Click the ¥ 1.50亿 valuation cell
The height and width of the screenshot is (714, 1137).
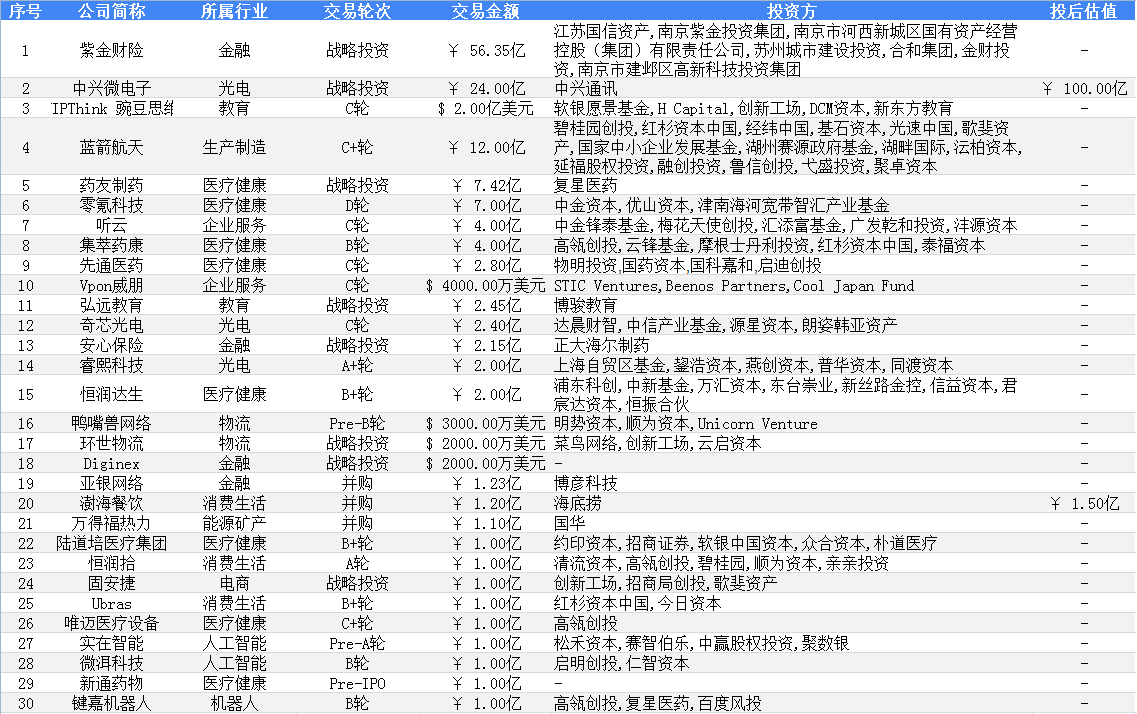pos(1085,503)
